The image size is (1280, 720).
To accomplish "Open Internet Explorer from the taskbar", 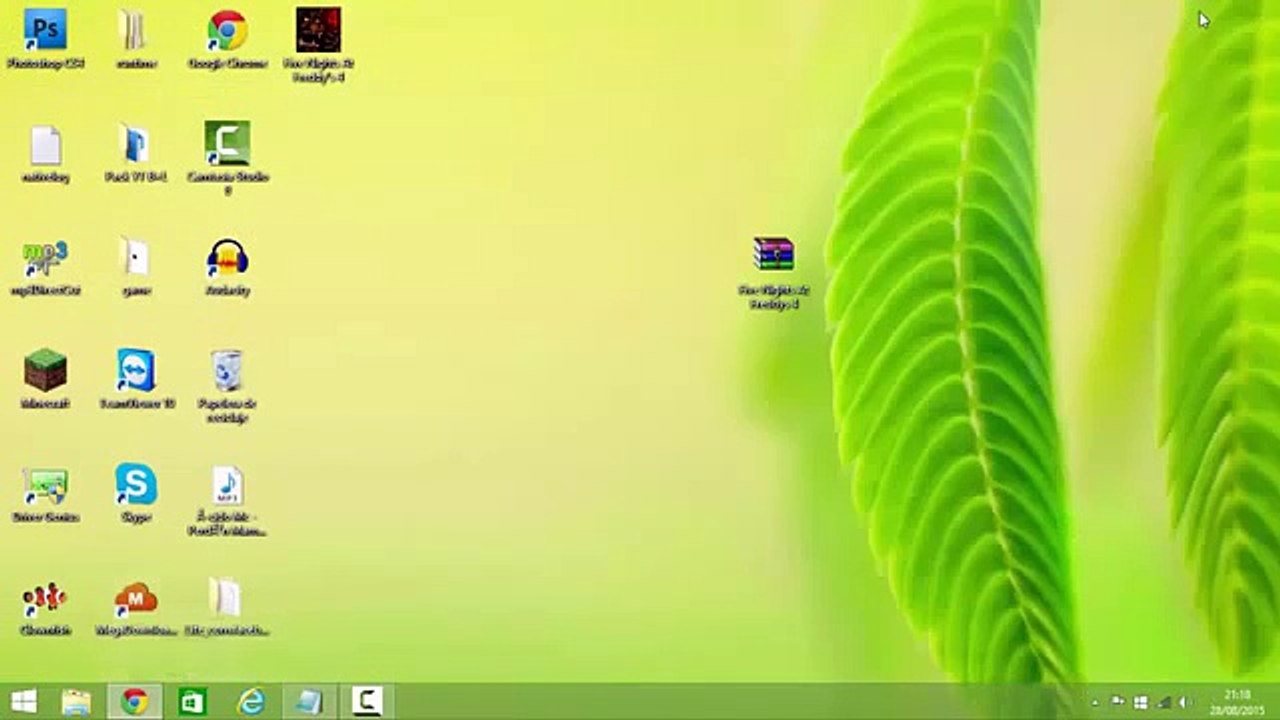I will pyautogui.click(x=250, y=702).
